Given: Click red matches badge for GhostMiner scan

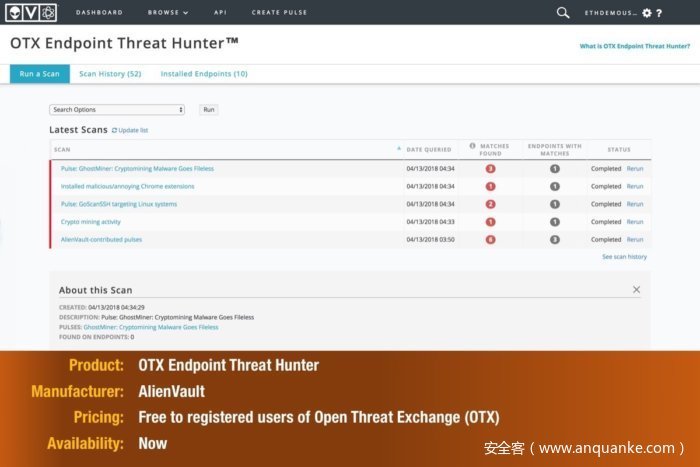Looking at the screenshot, I should 490,169.
